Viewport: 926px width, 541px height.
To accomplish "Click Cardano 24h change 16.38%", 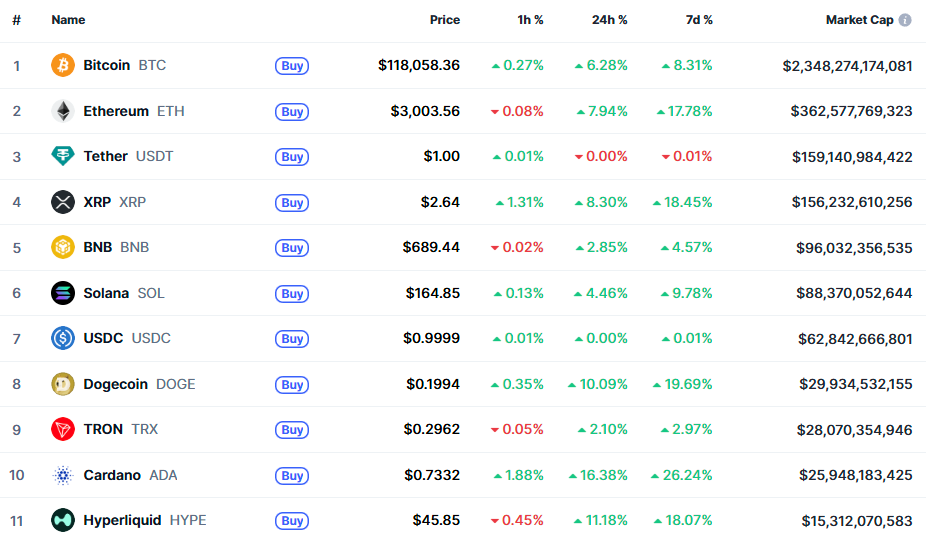I will click(x=598, y=475).
